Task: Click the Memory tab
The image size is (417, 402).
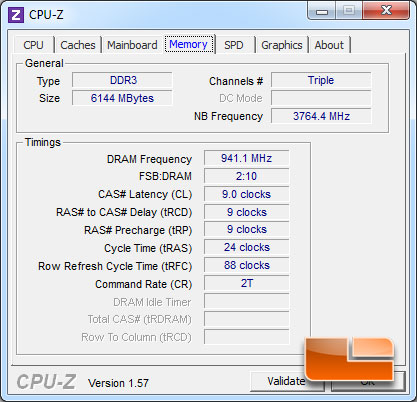Action: (x=188, y=44)
